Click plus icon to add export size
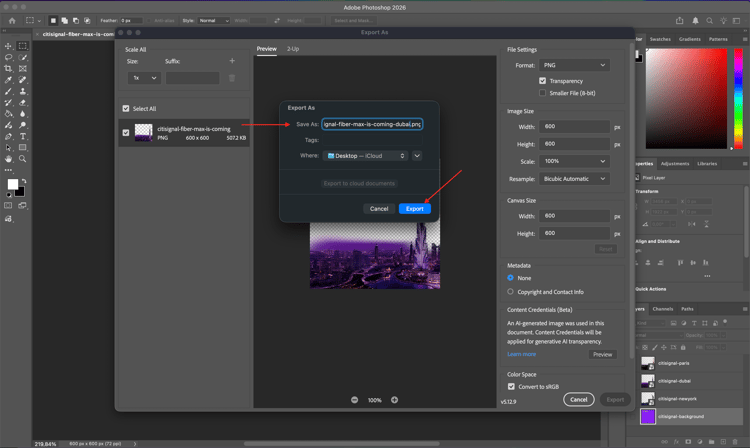Screen dimensions: 750x448 pos(232,61)
